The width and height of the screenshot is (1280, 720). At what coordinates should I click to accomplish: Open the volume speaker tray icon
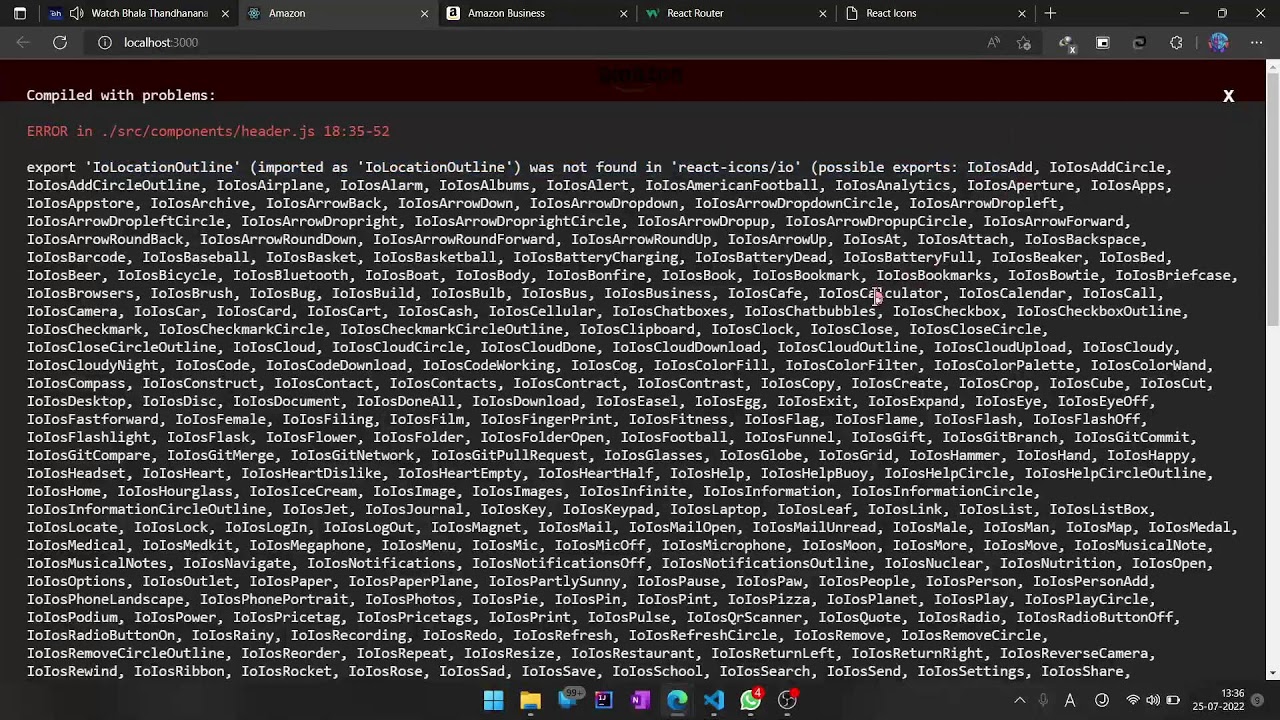point(1153,701)
